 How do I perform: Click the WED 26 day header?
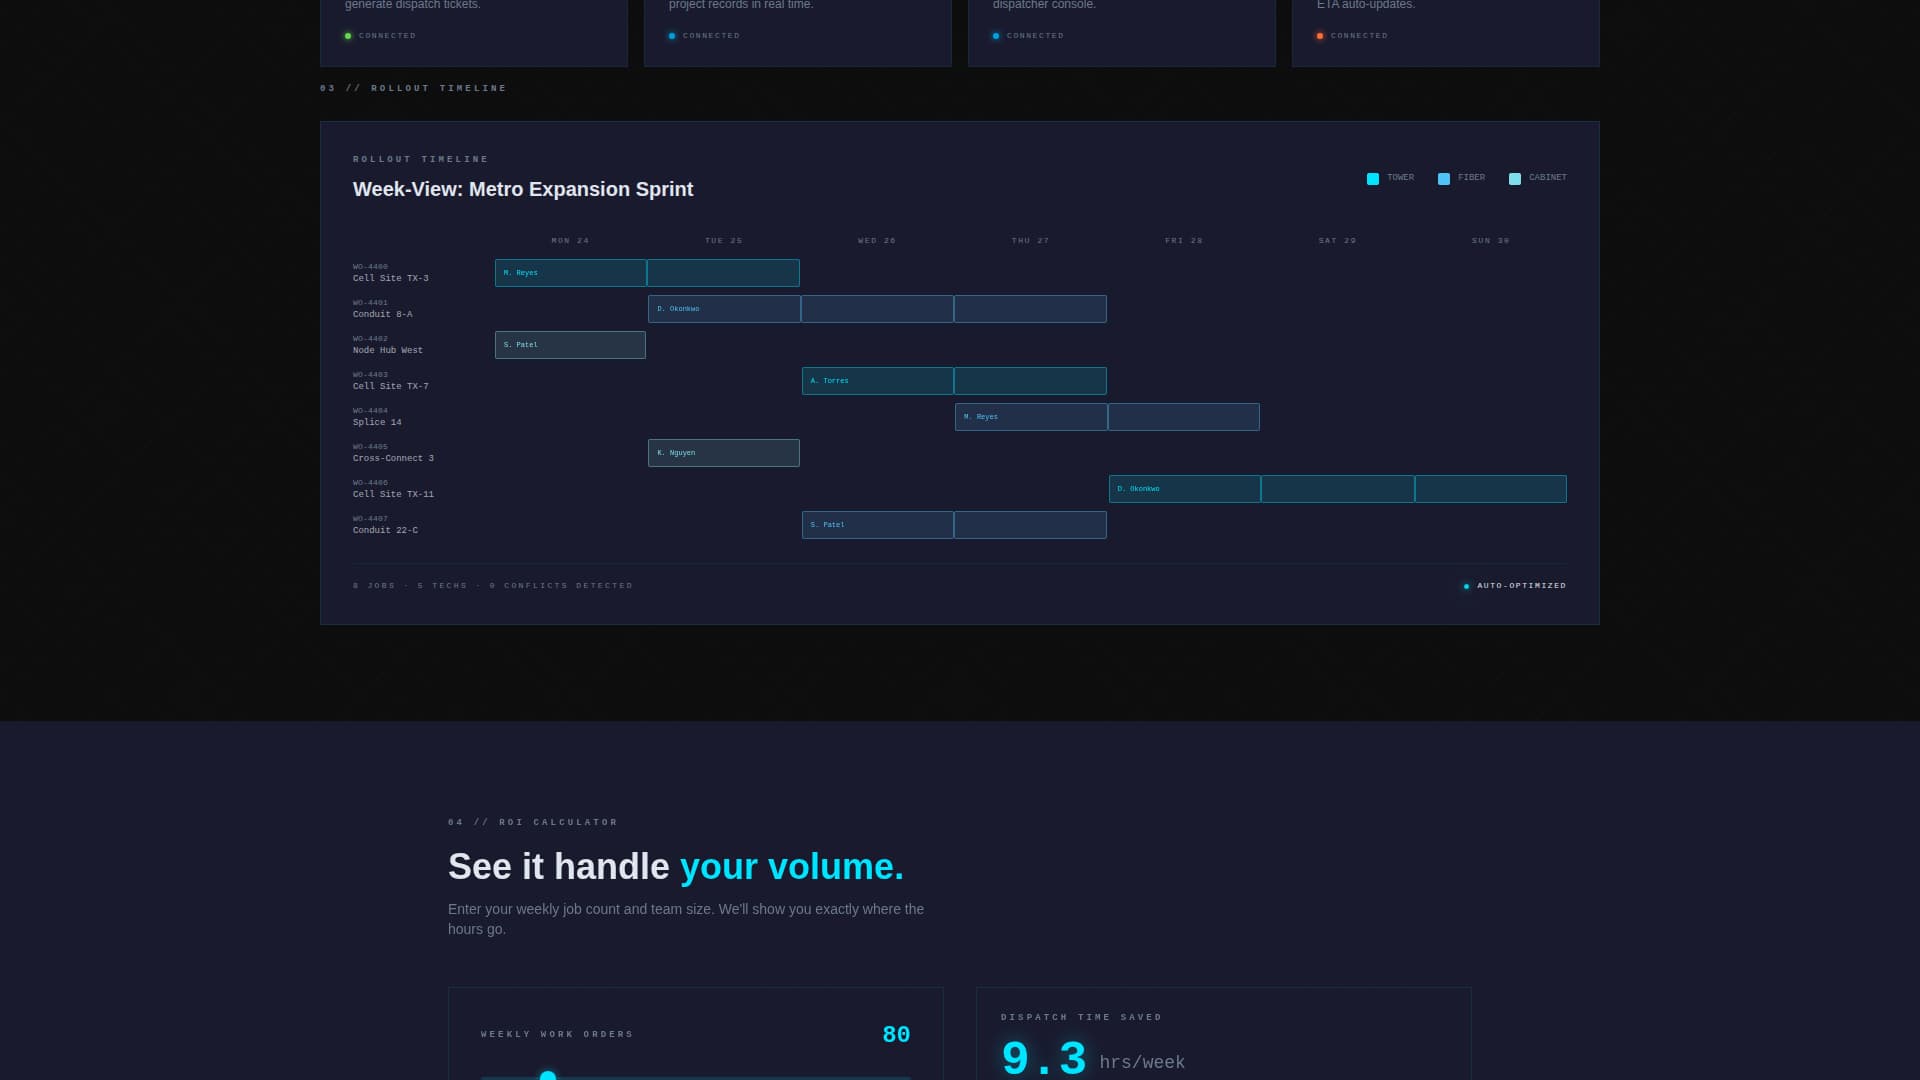pyautogui.click(x=877, y=241)
